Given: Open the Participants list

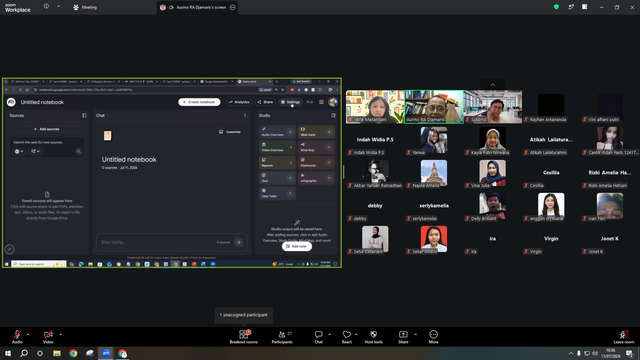Looking at the screenshot, I should click(x=282, y=337).
